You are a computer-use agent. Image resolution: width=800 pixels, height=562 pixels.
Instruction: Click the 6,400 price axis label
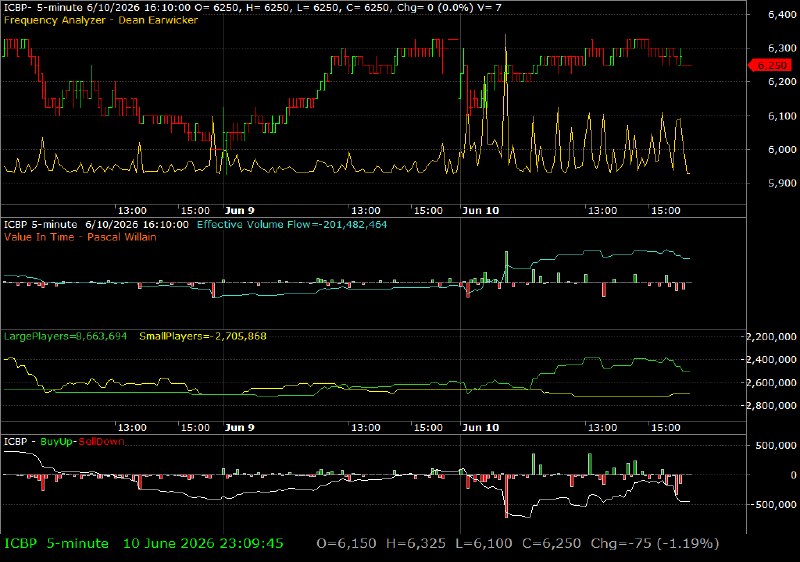782,15
